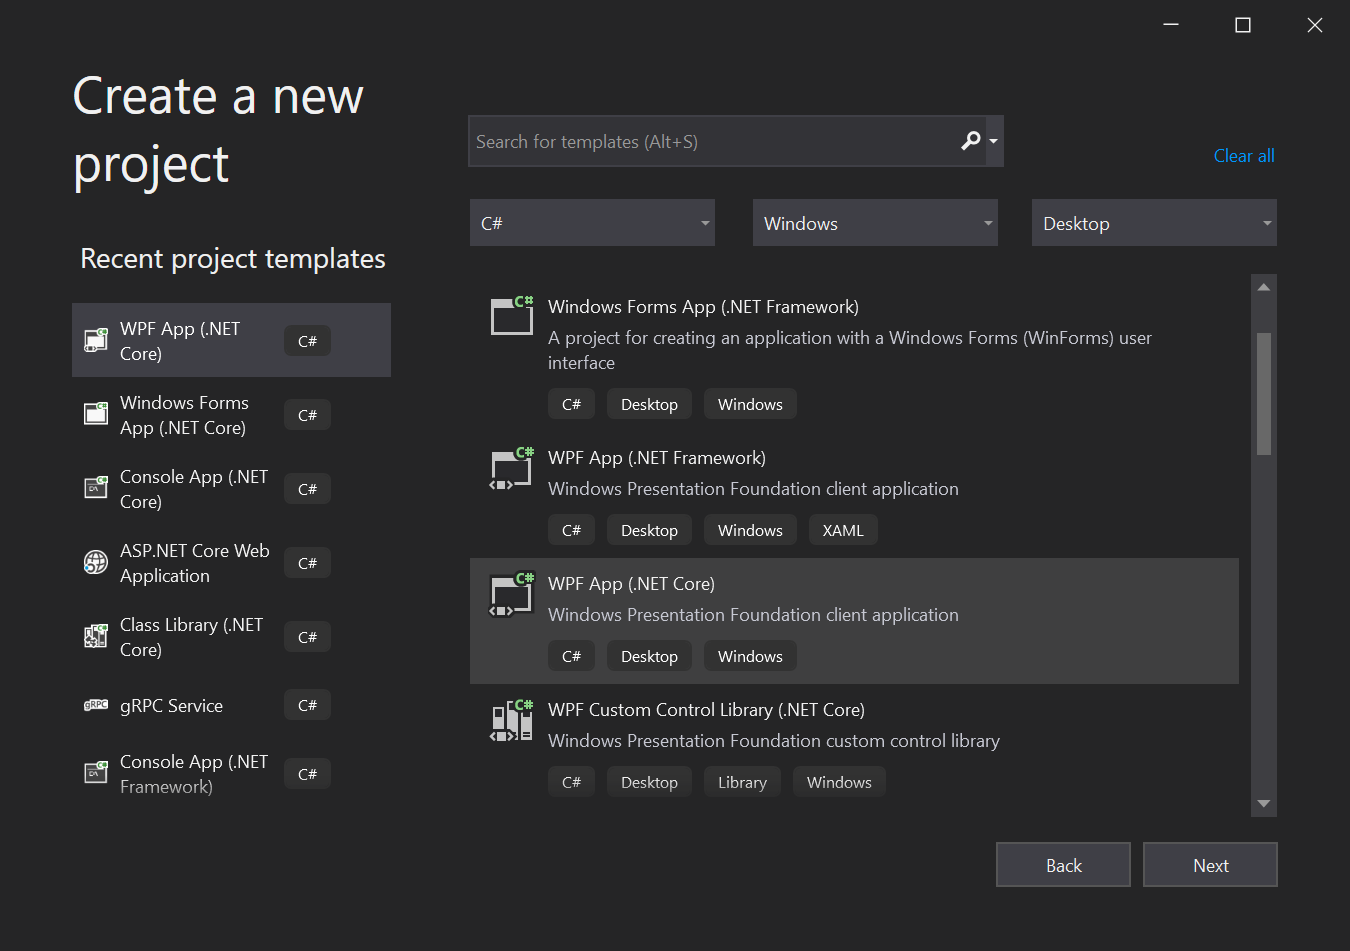Screen dimensions: 1350x951
Task: Open the Windows platform filter dropdown
Action: pyautogui.click(x=875, y=223)
